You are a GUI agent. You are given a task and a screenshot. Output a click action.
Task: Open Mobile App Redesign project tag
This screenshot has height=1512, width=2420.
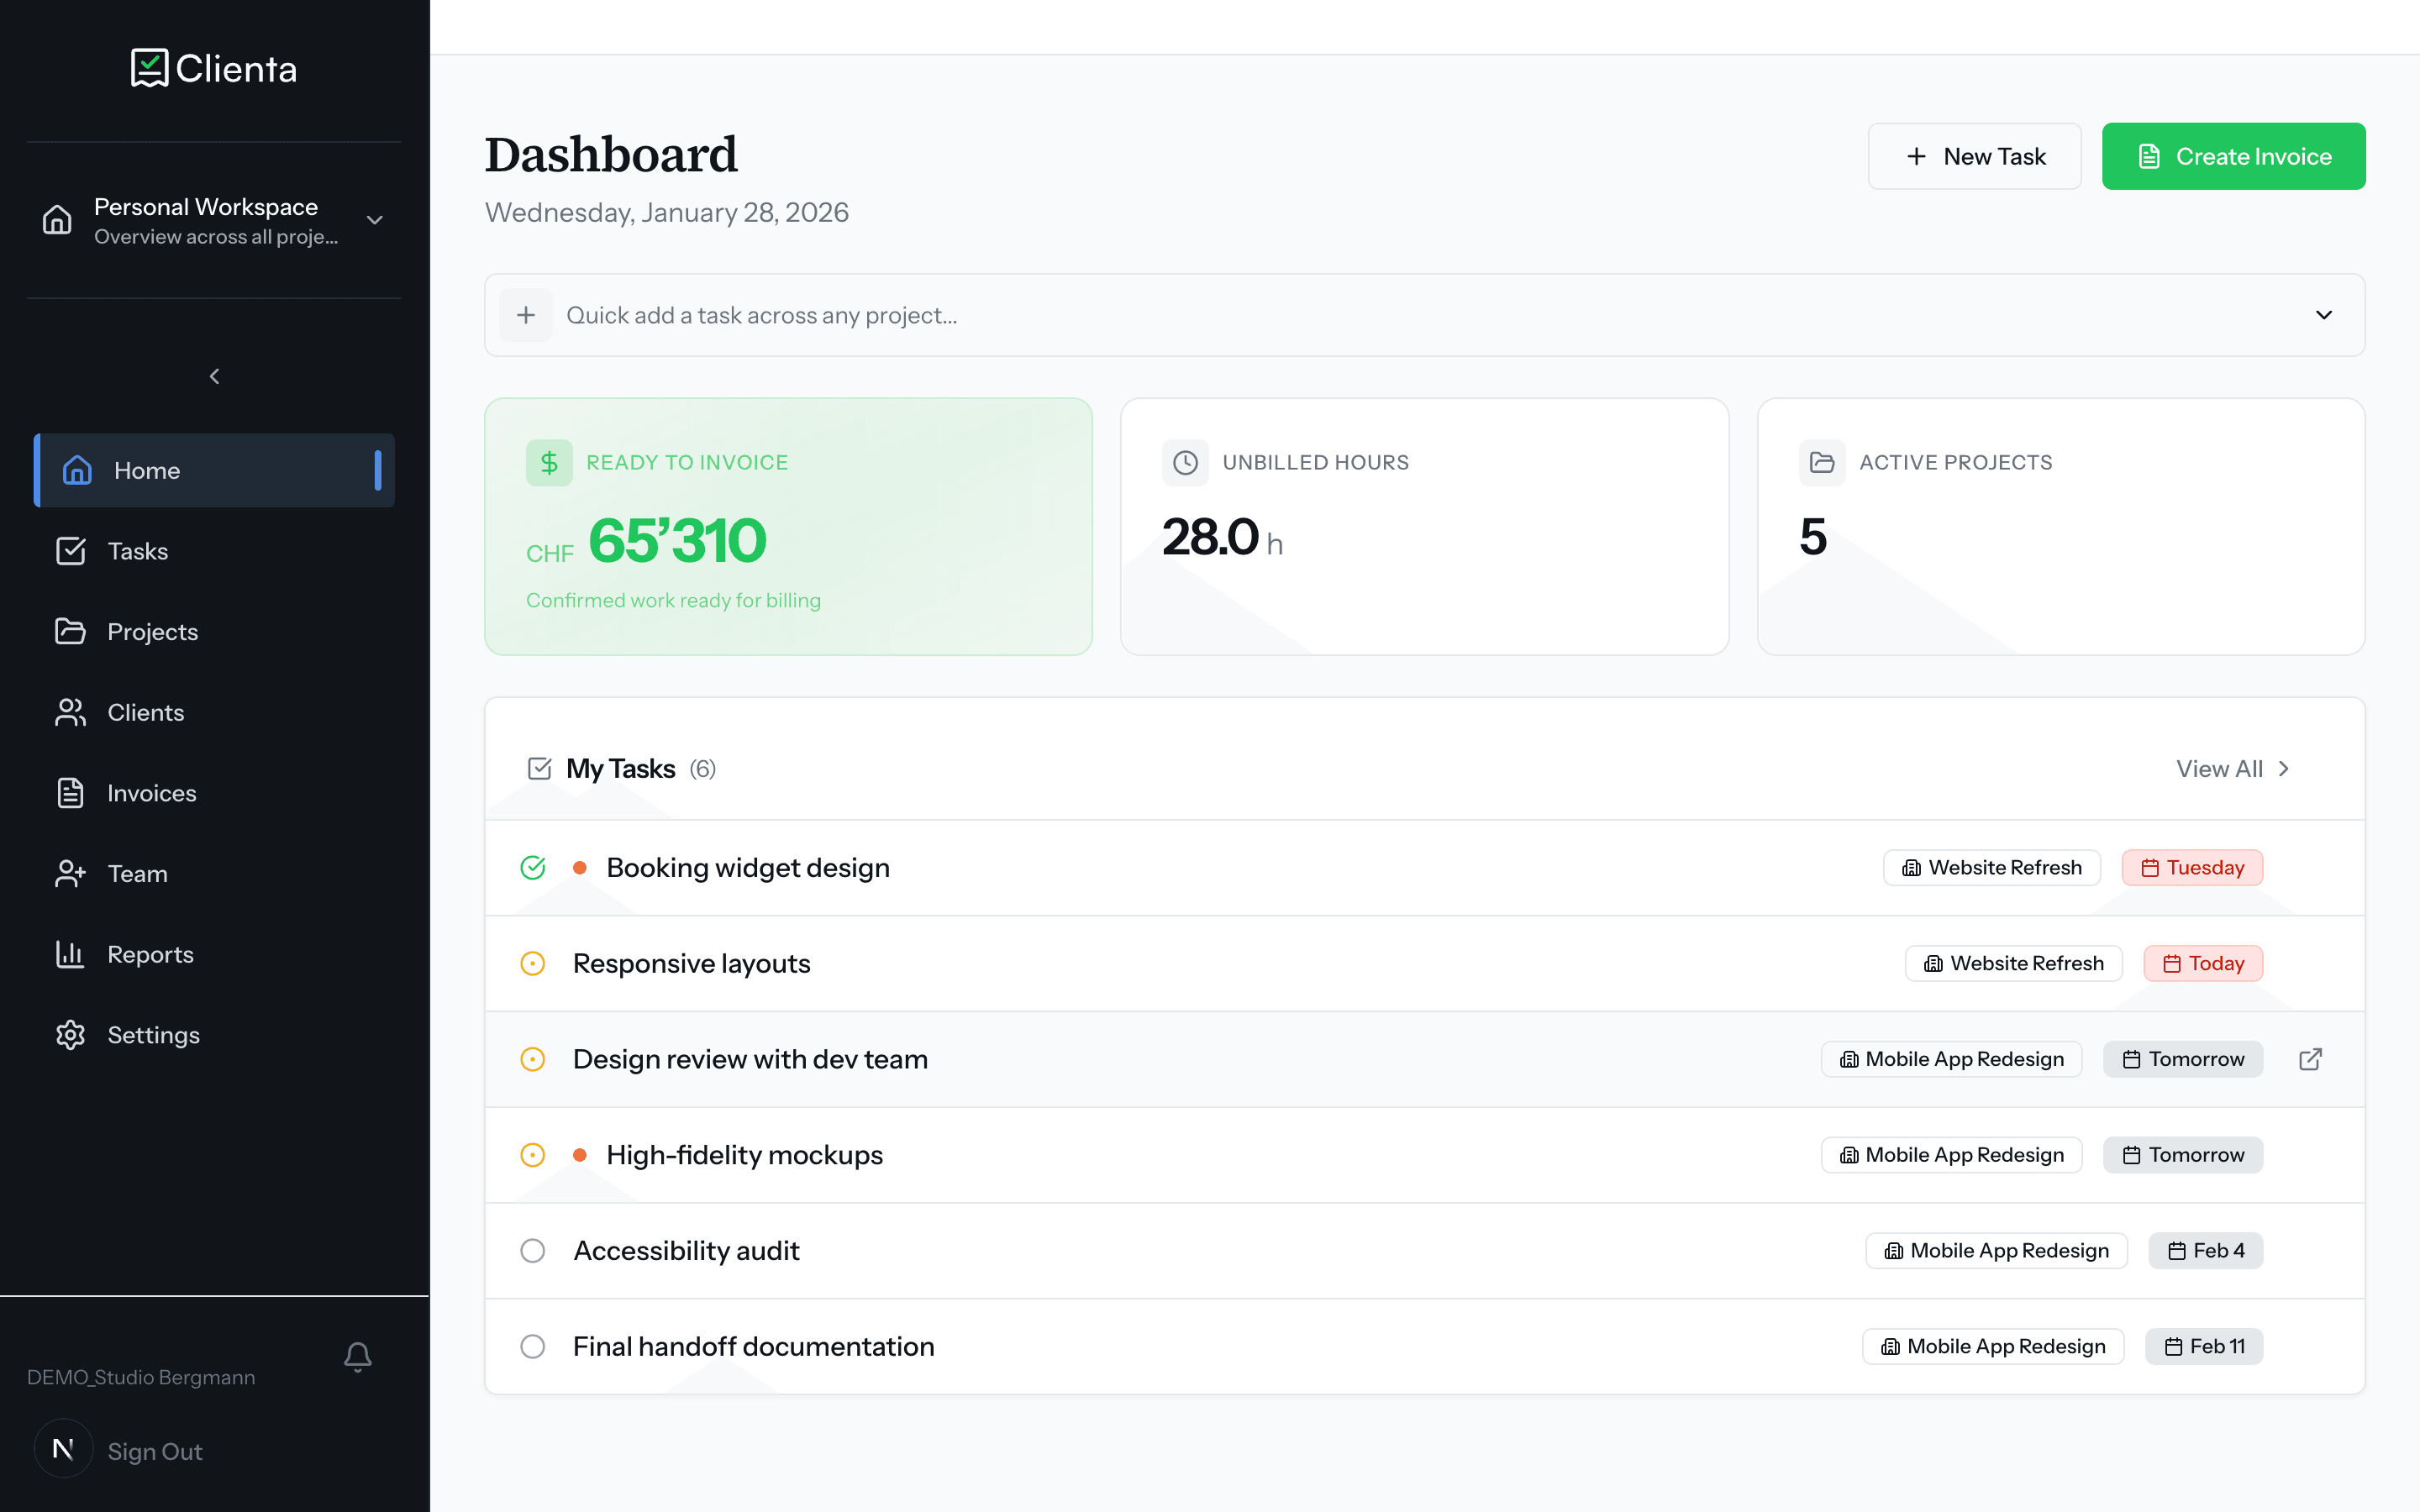point(1950,1059)
